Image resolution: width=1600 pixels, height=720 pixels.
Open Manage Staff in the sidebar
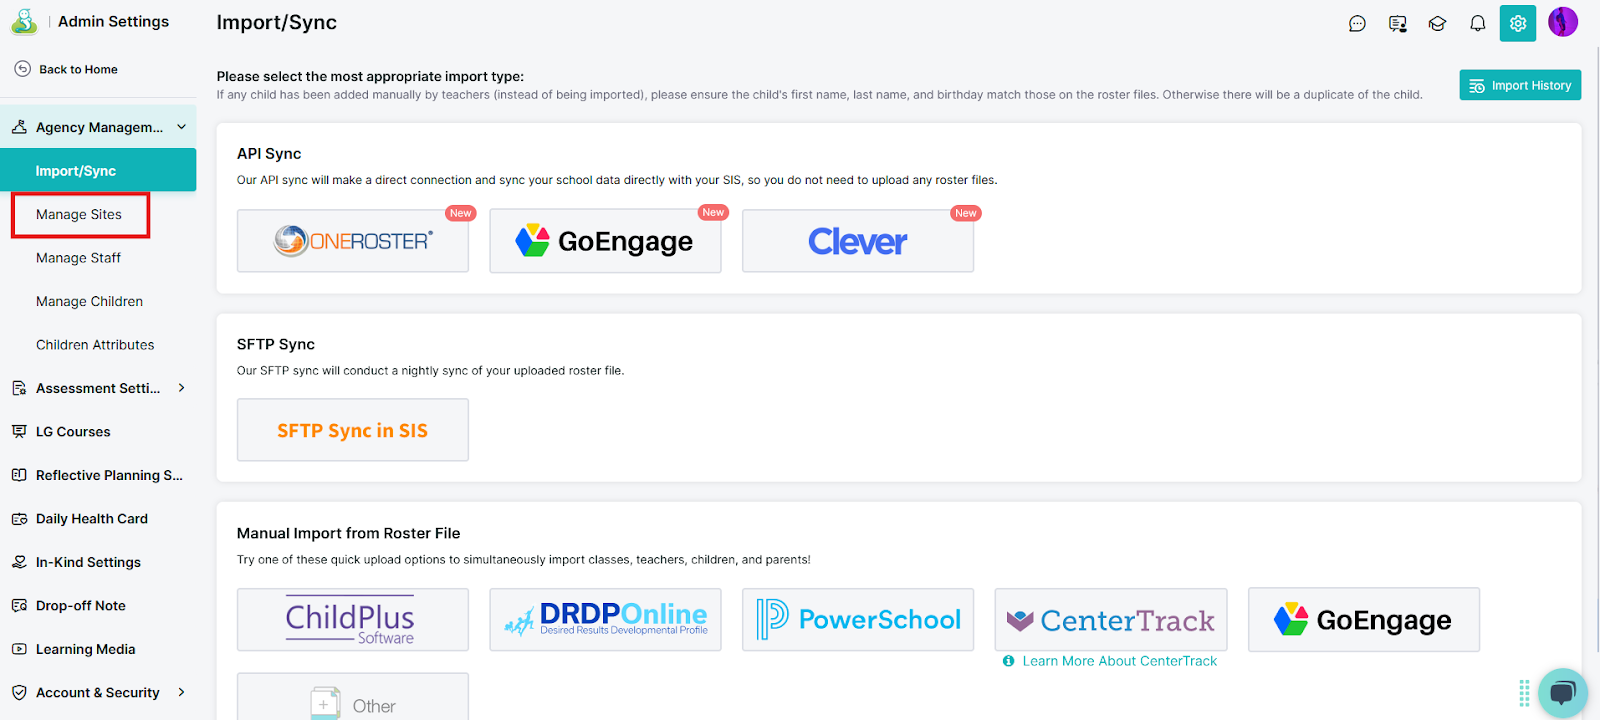(78, 258)
